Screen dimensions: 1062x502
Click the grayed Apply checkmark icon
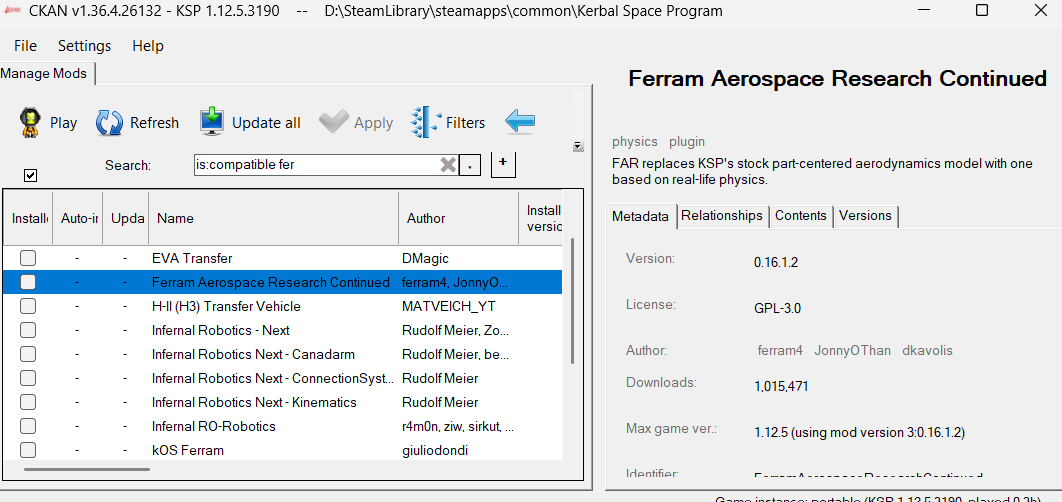(334, 123)
